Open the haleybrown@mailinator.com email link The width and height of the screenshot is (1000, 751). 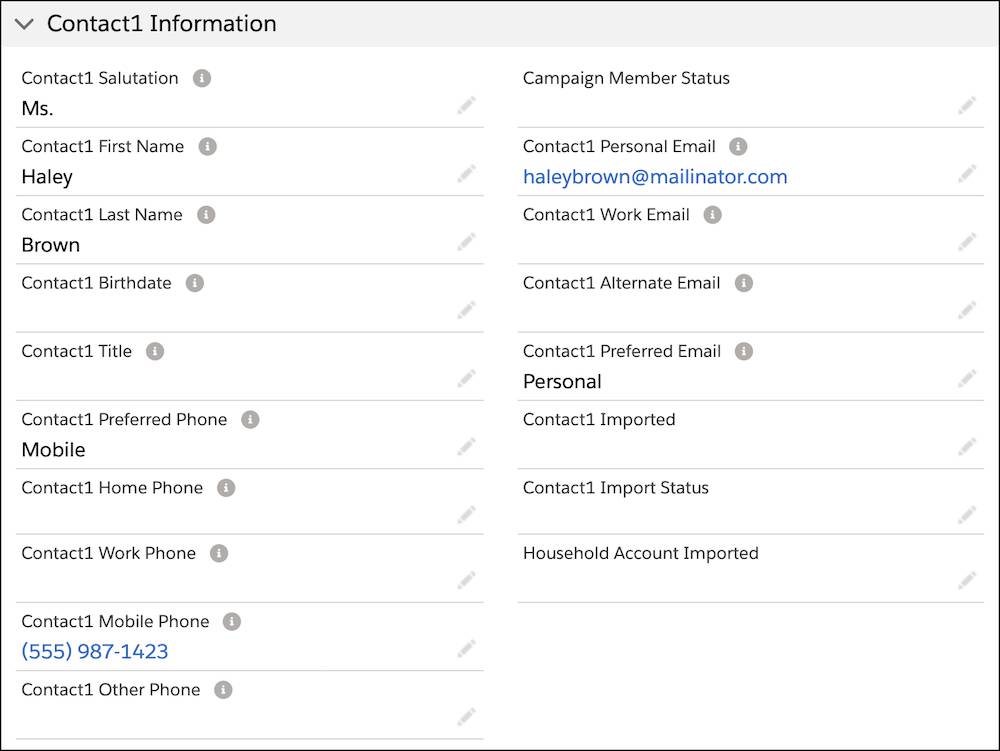tap(655, 177)
